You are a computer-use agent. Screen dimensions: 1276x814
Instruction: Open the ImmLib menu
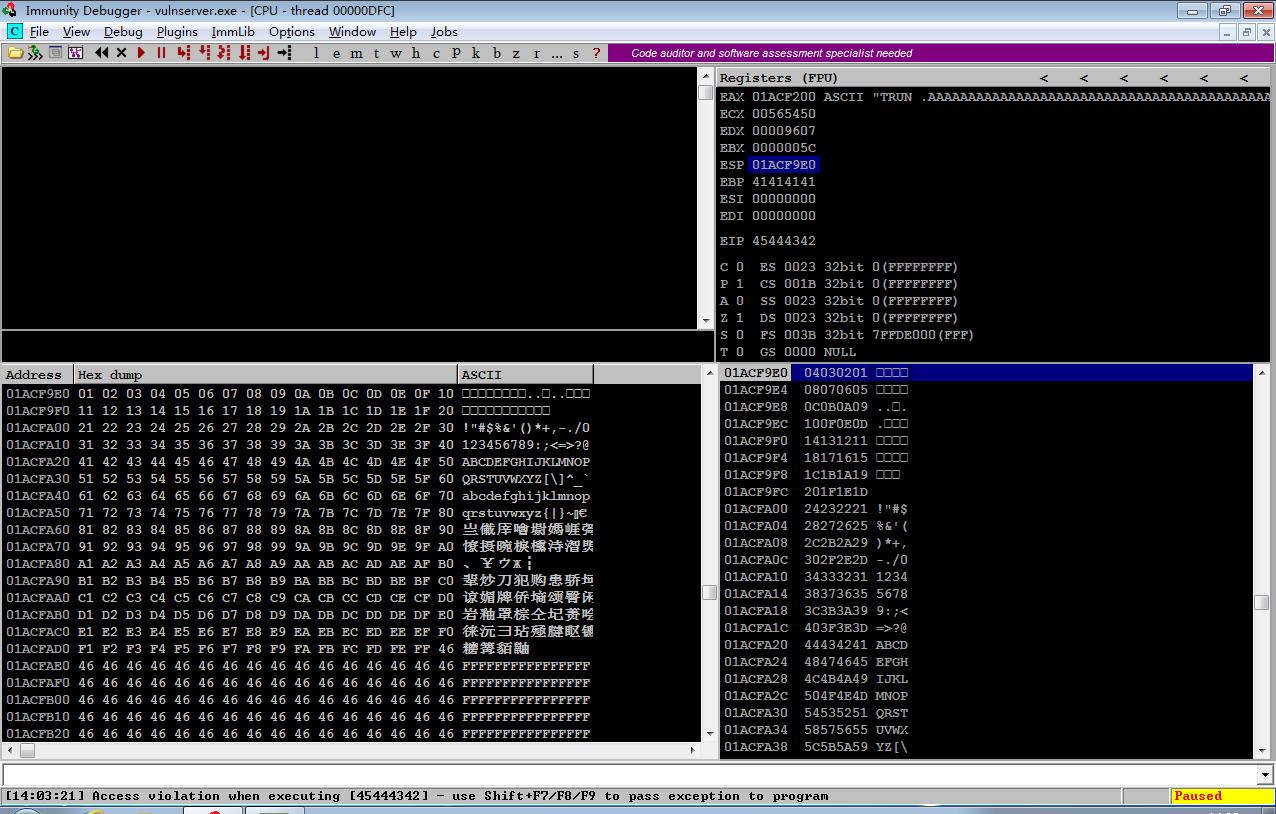[x=233, y=32]
